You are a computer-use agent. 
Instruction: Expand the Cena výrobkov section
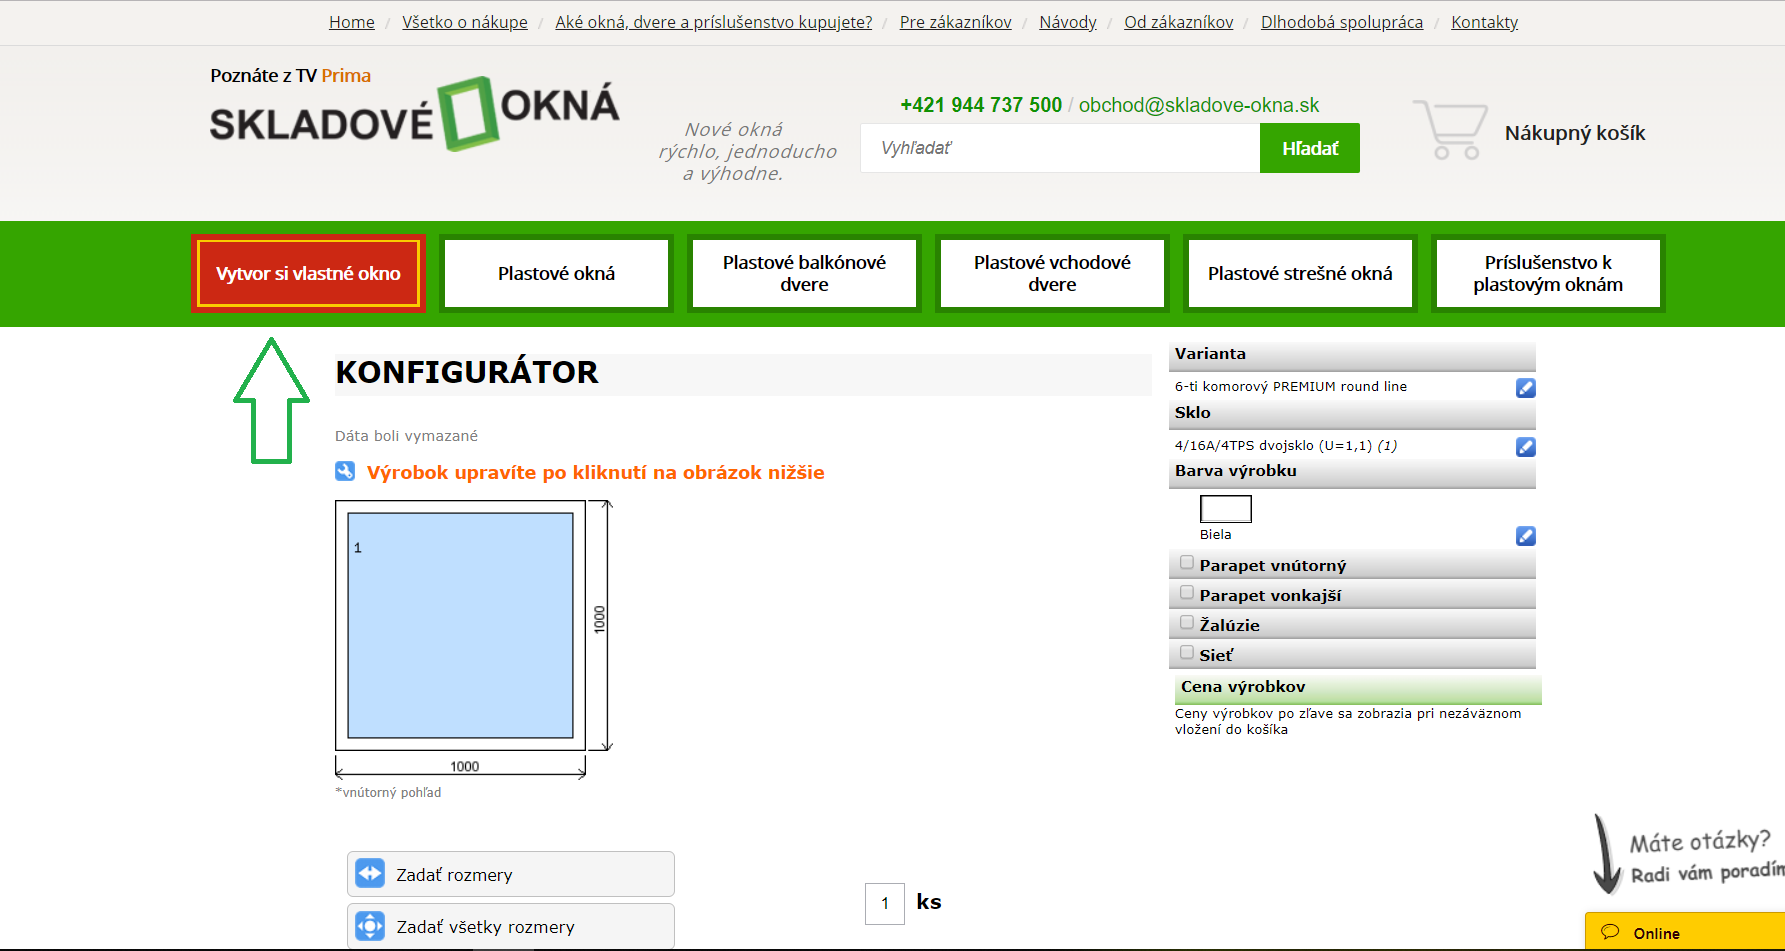click(x=1356, y=687)
